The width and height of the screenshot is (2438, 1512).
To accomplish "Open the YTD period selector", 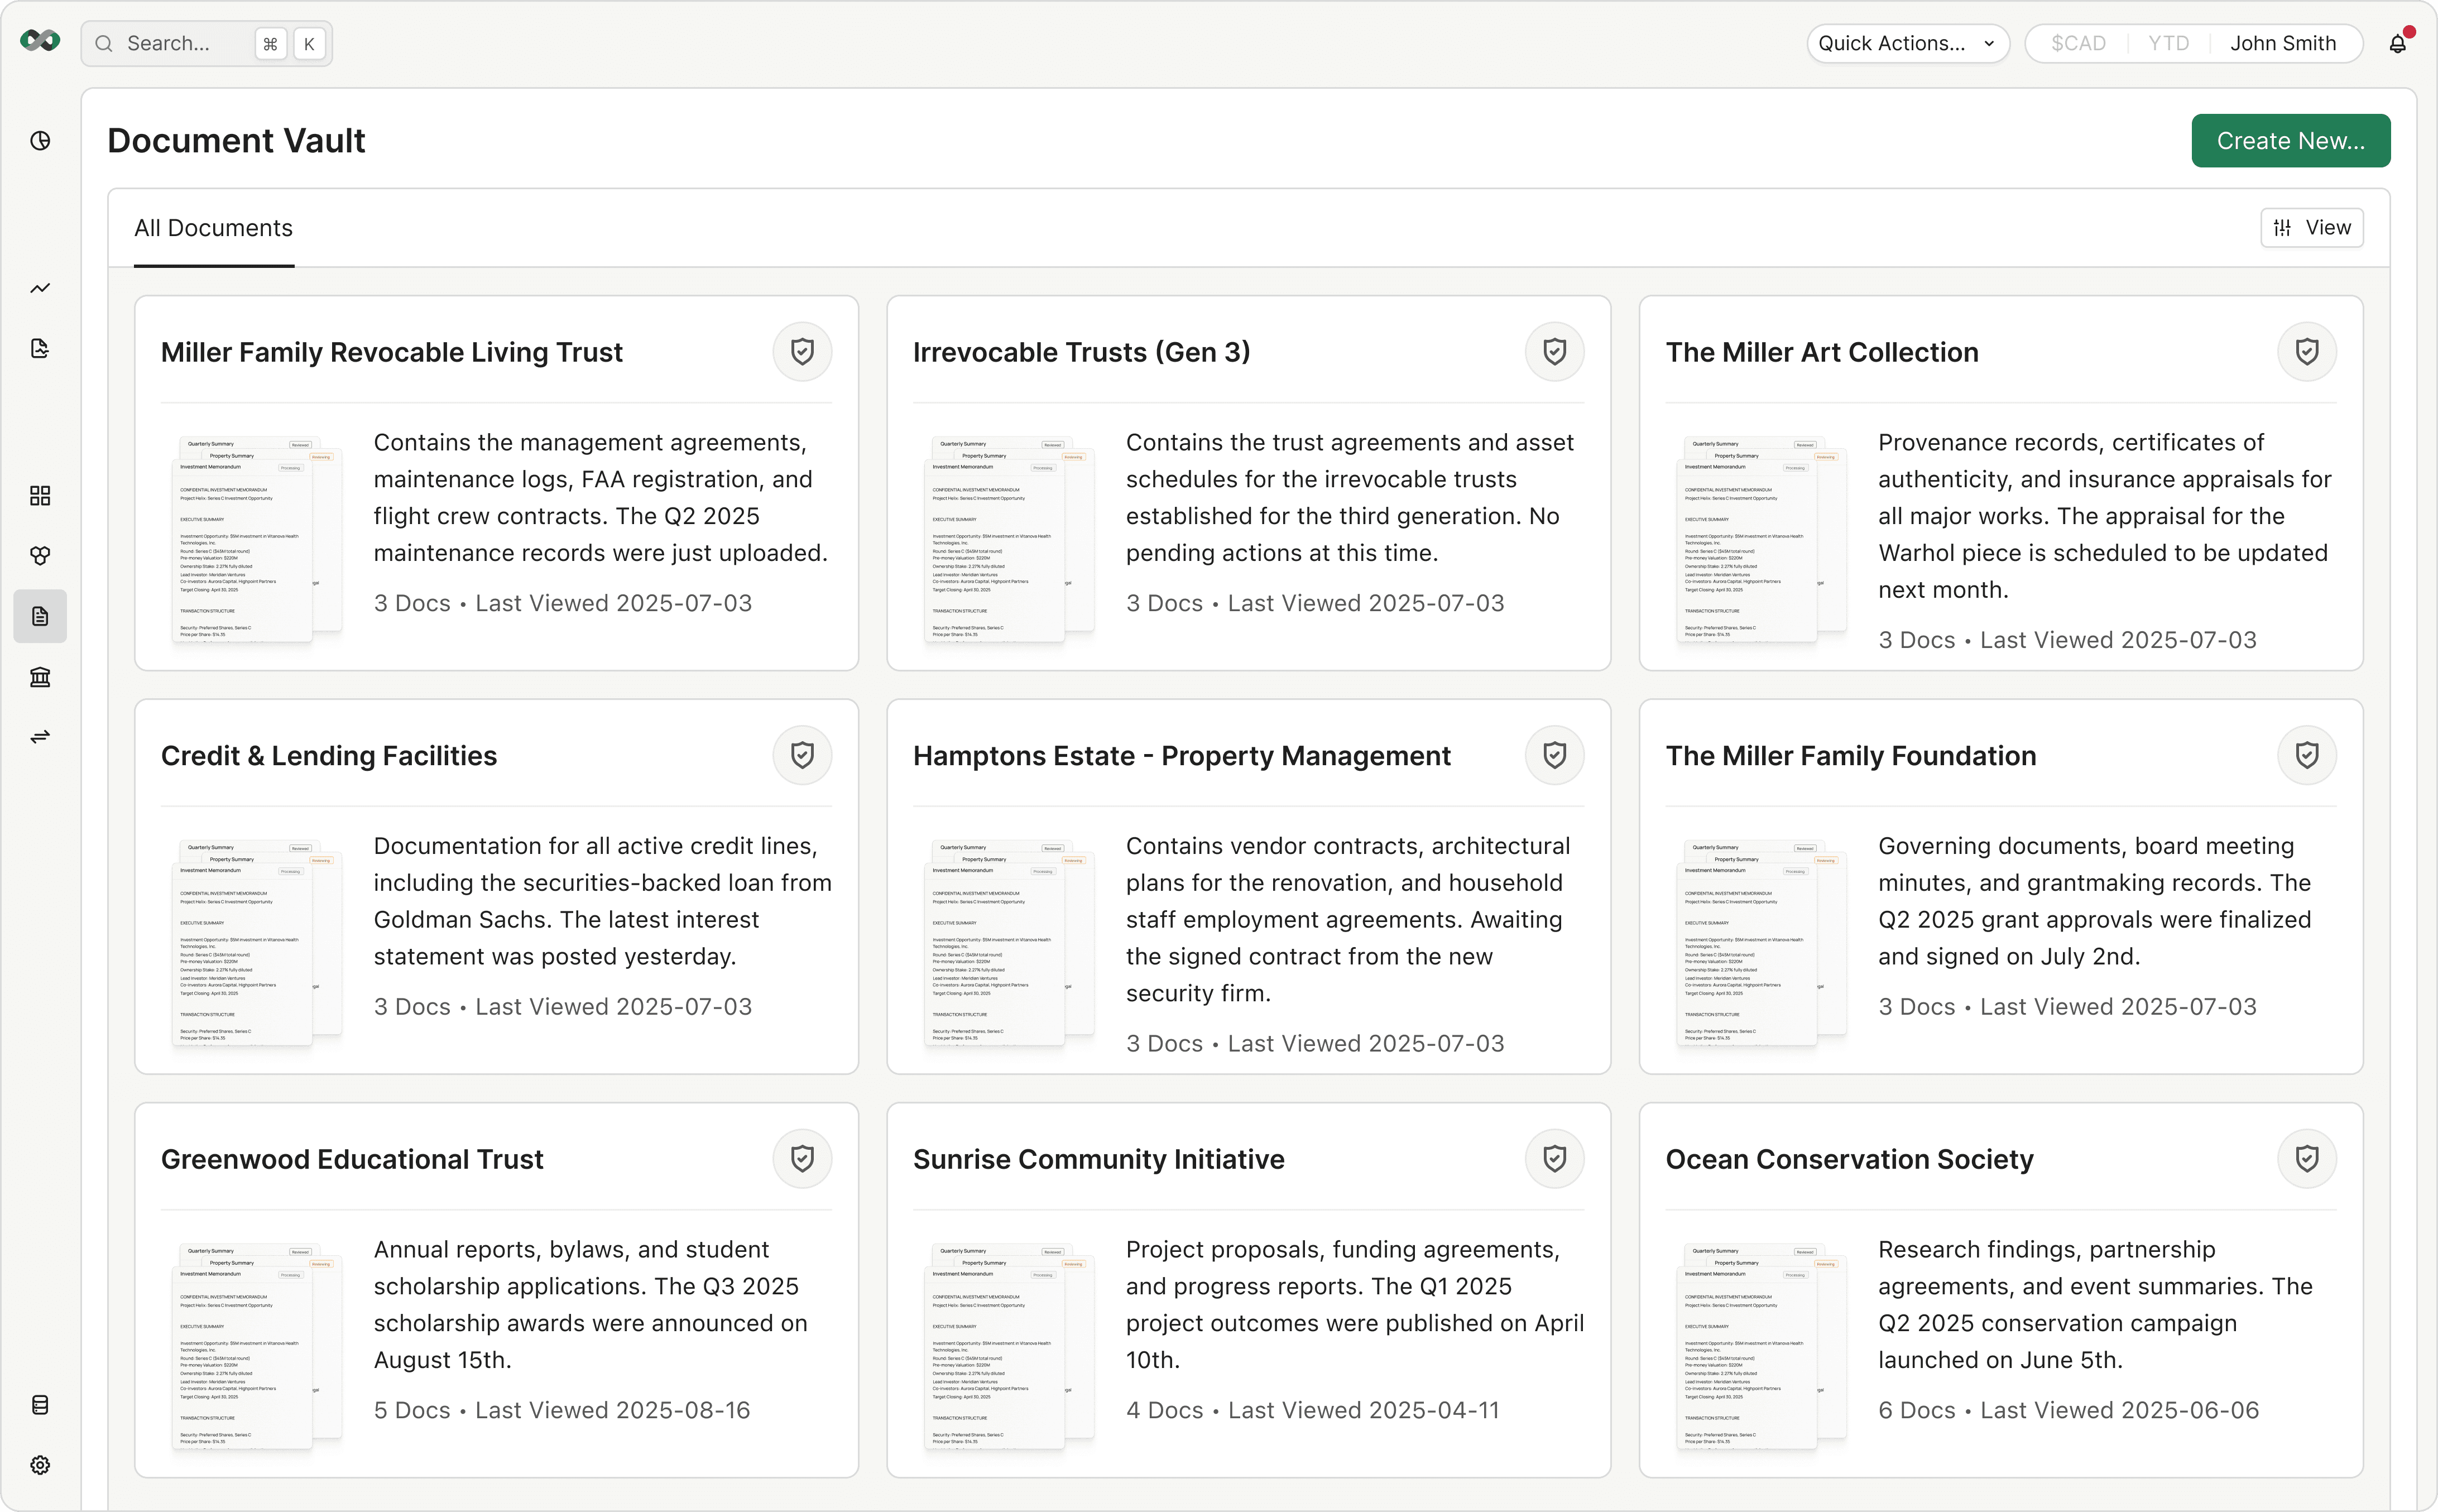I will point(2168,44).
